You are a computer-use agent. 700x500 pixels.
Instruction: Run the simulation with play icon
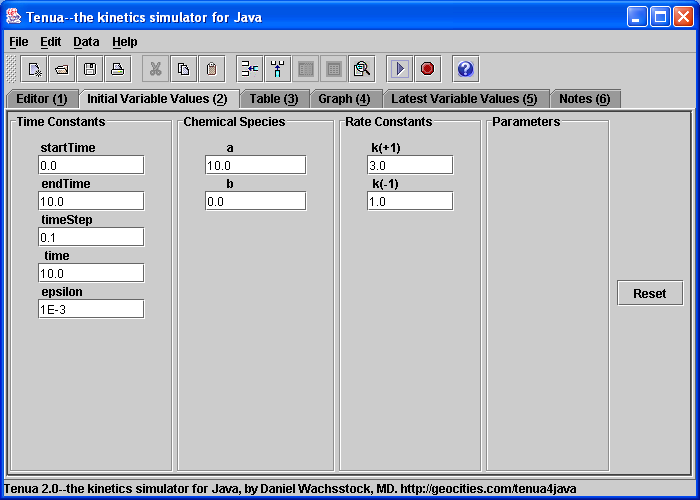click(x=400, y=69)
